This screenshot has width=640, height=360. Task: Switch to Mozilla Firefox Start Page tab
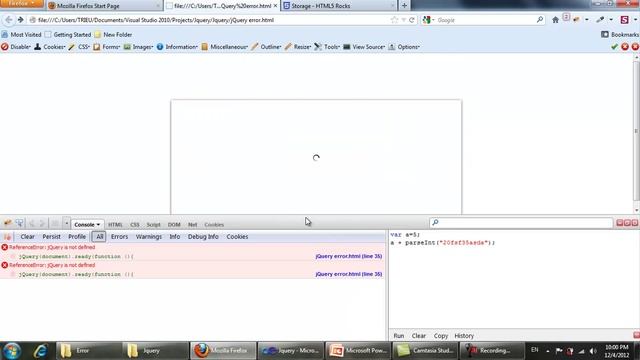point(104,6)
